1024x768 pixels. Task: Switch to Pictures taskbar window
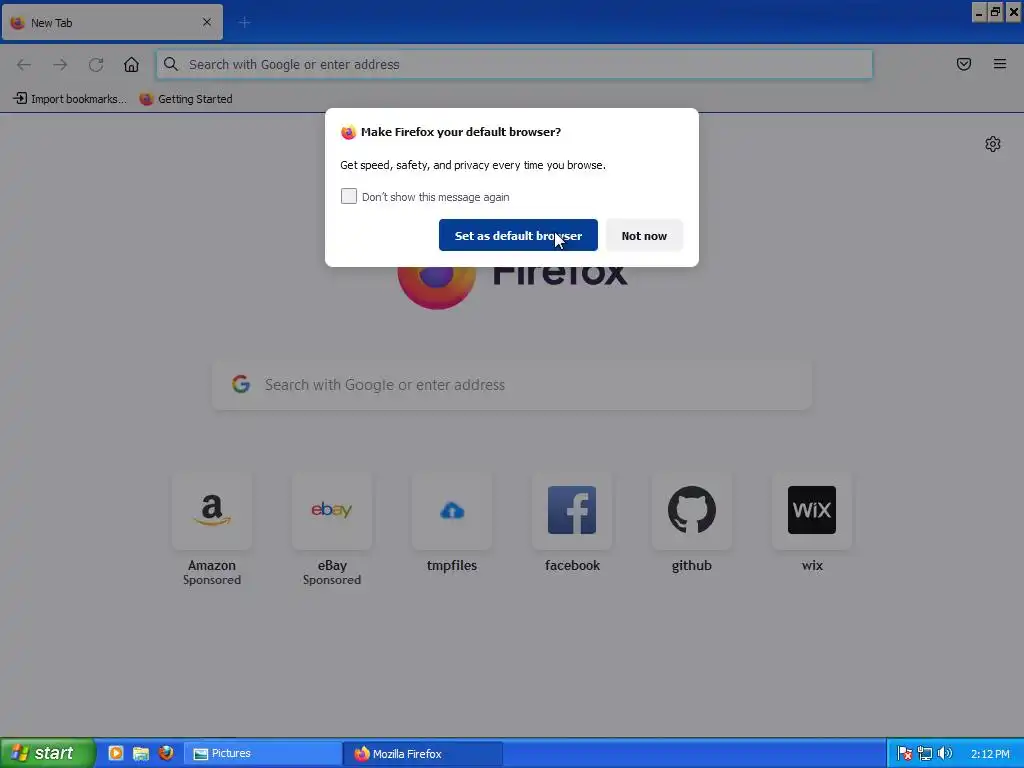click(263, 754)
